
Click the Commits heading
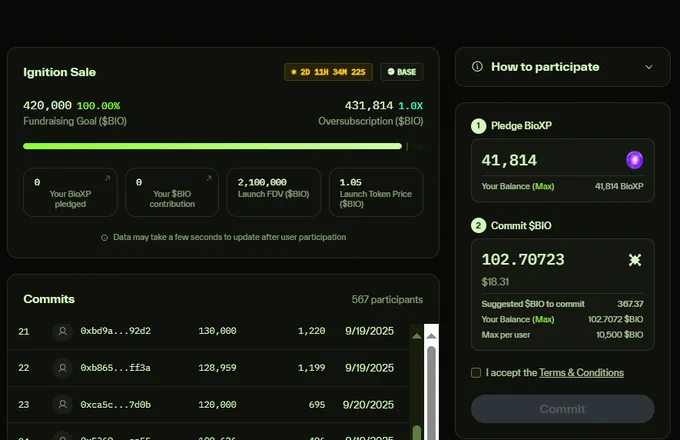(49, 299)
